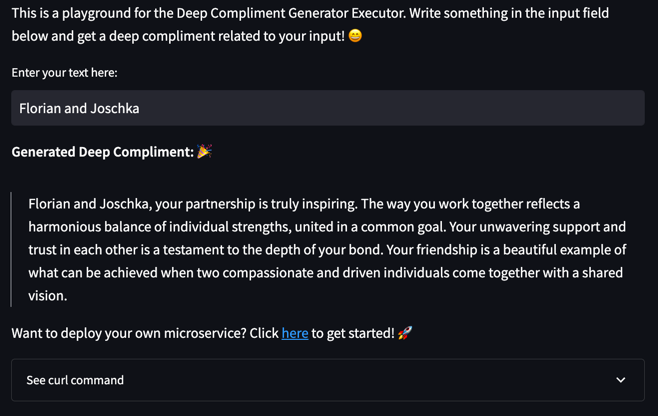The height and width of the screenshot is (416, 658).
Task: Open the 'here' deployment link
Action: [x=294, y=333]
